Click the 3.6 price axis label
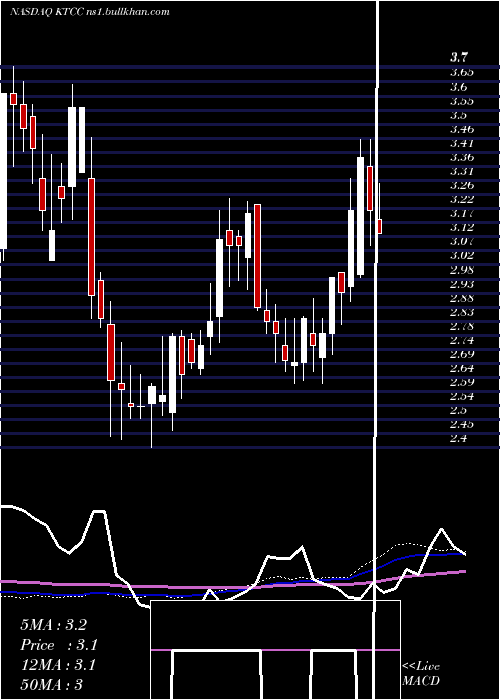This screenshot has height=700, width=500. click(458, 87)
